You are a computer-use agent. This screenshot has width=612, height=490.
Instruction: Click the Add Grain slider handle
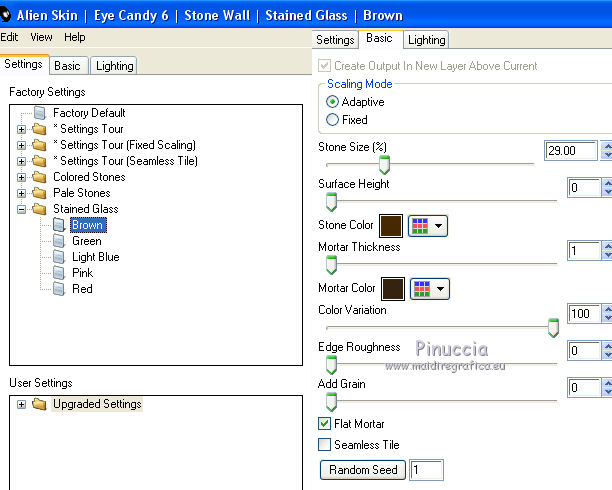point(331,402)
